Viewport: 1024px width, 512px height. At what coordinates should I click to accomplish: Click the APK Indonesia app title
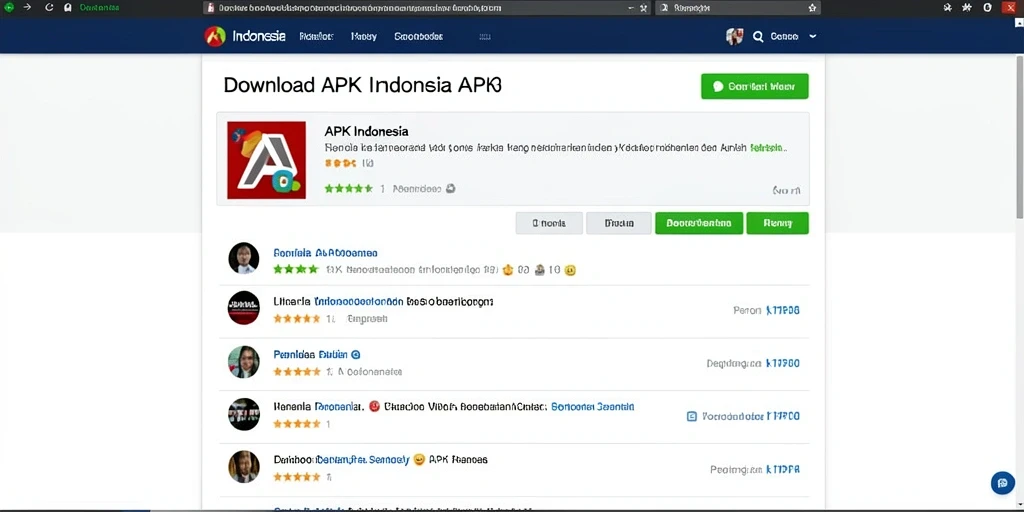(x=366, y=131)
